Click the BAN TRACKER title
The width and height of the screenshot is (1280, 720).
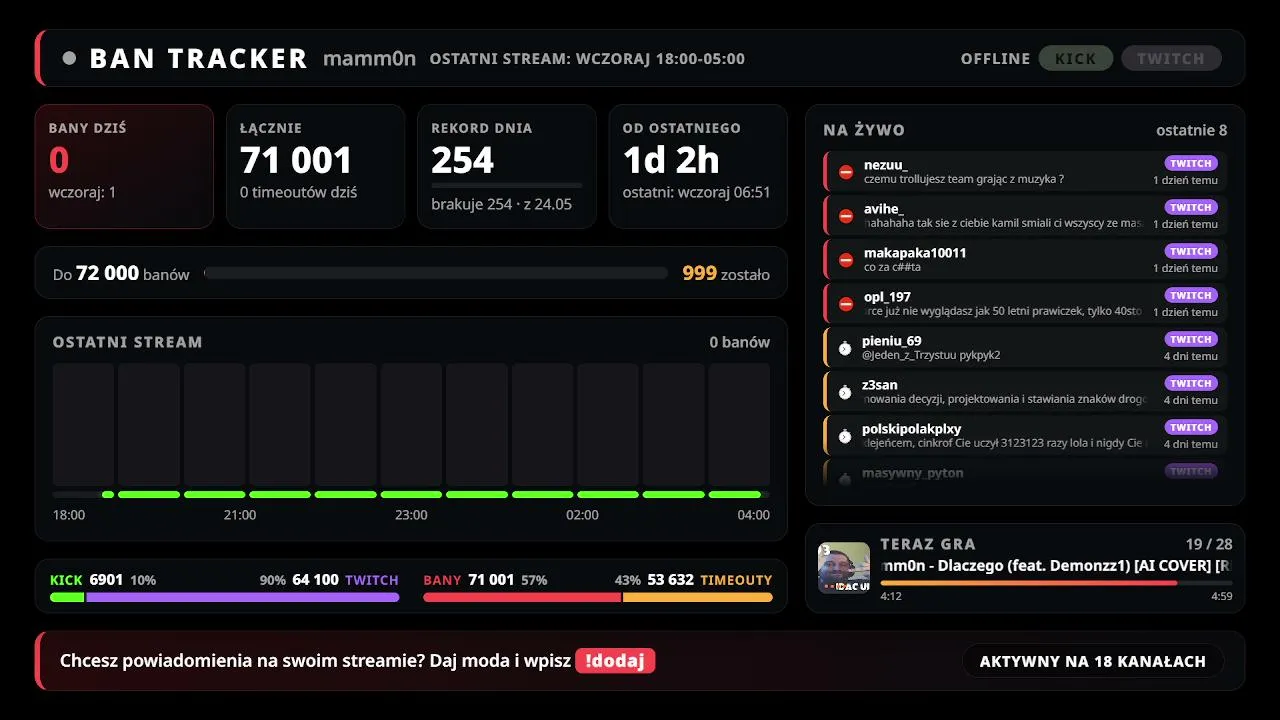(x=198, y=58)
